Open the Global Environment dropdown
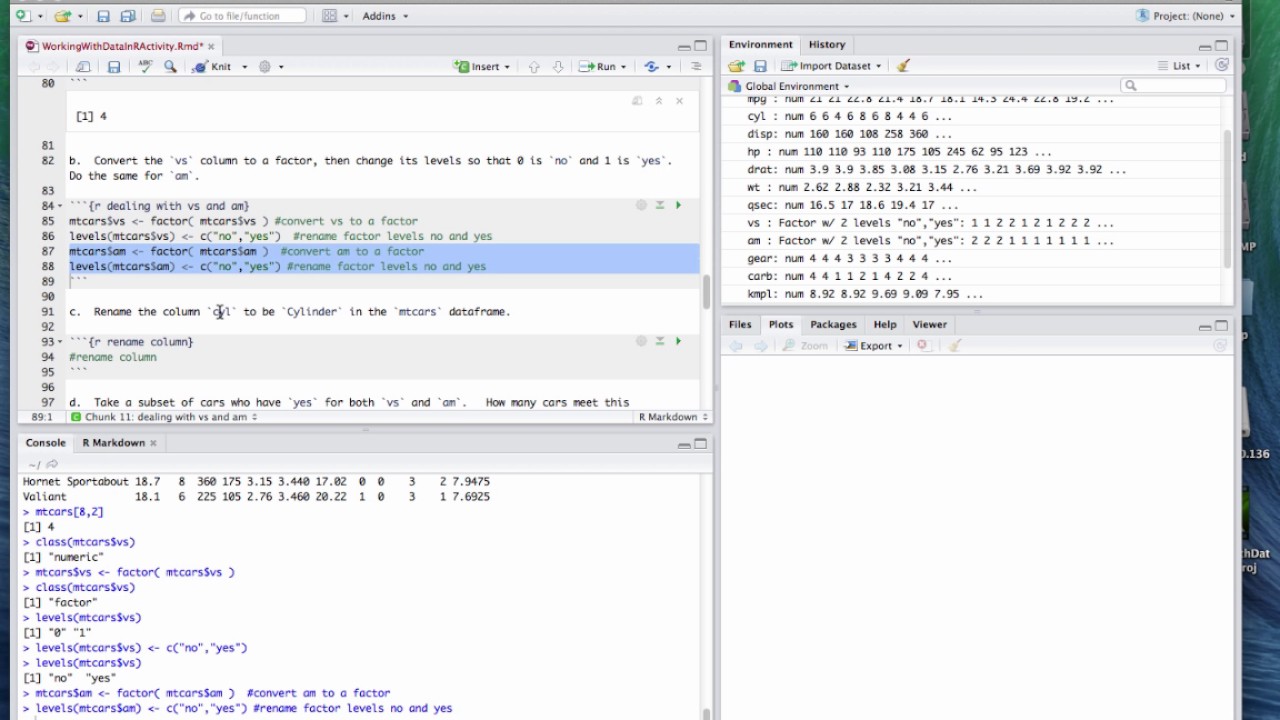The image size is (1280, 720). click(x=790, y=86)
